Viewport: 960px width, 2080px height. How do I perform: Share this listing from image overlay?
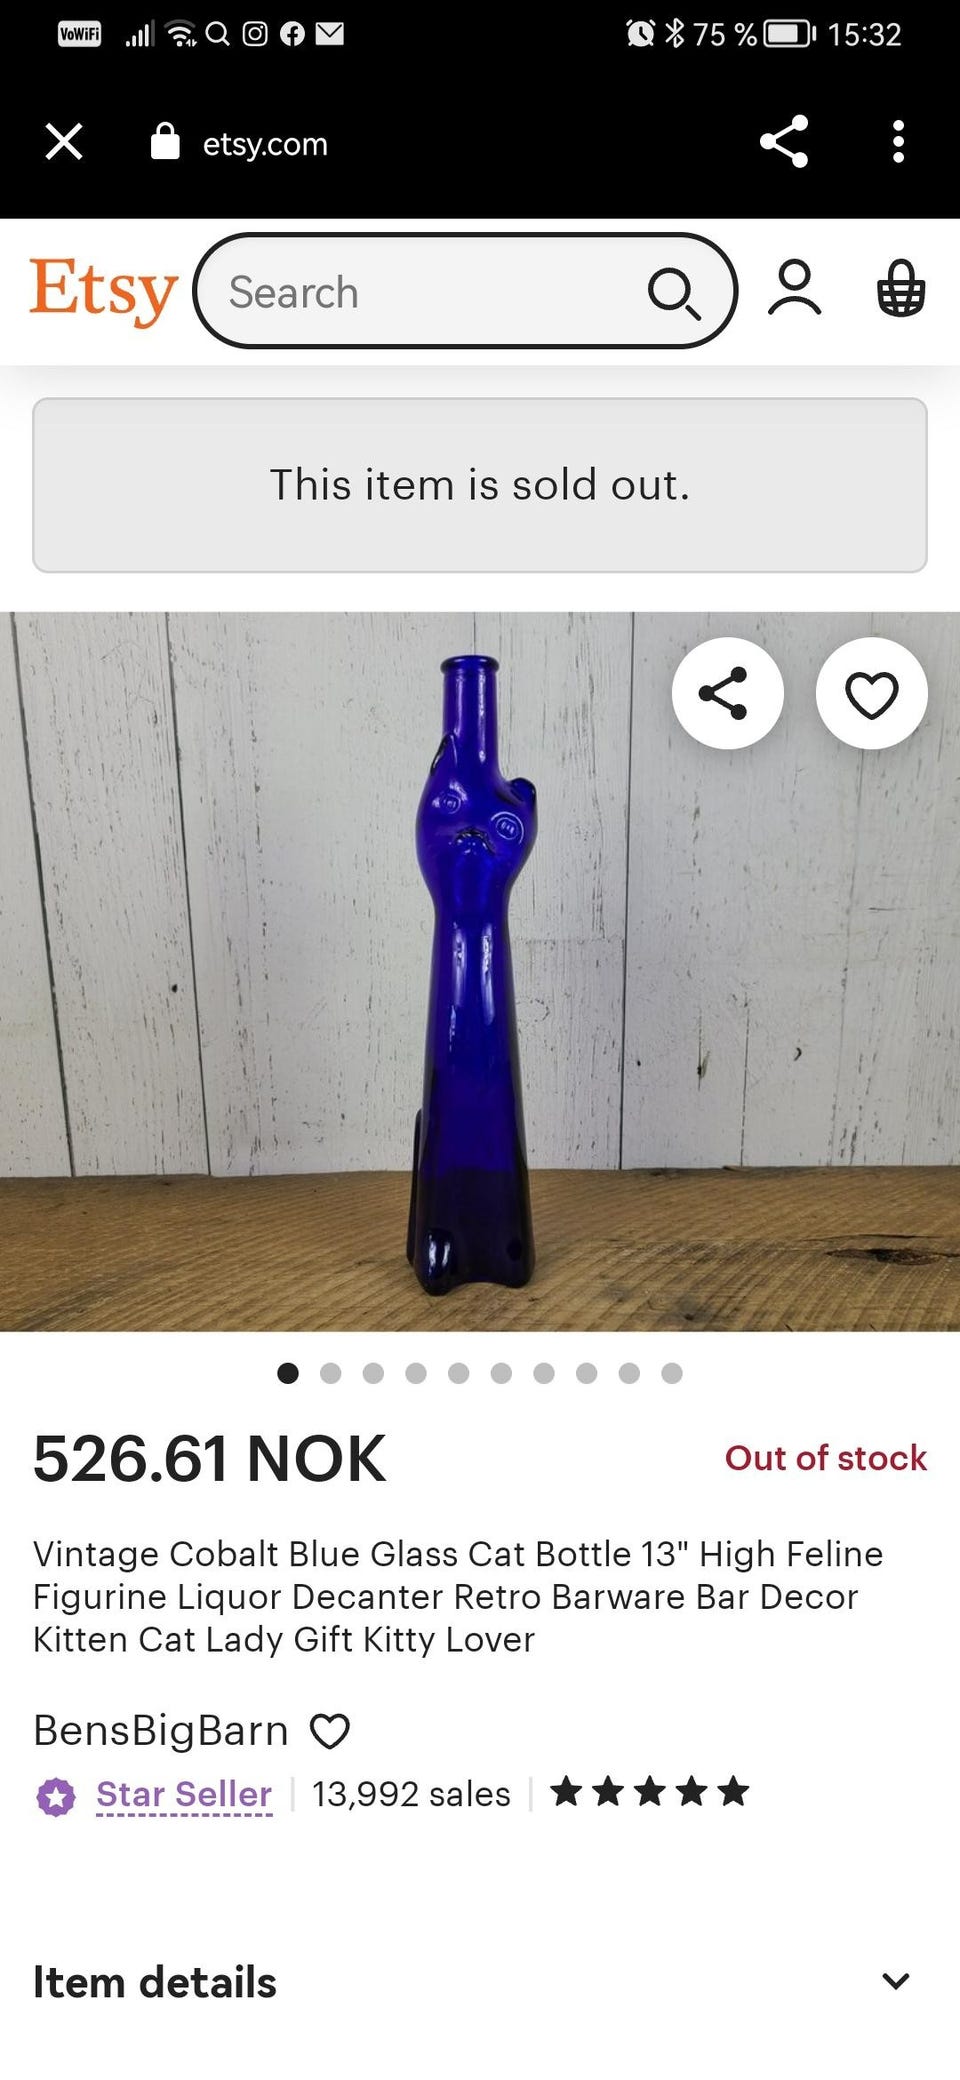tap(727, 693)
